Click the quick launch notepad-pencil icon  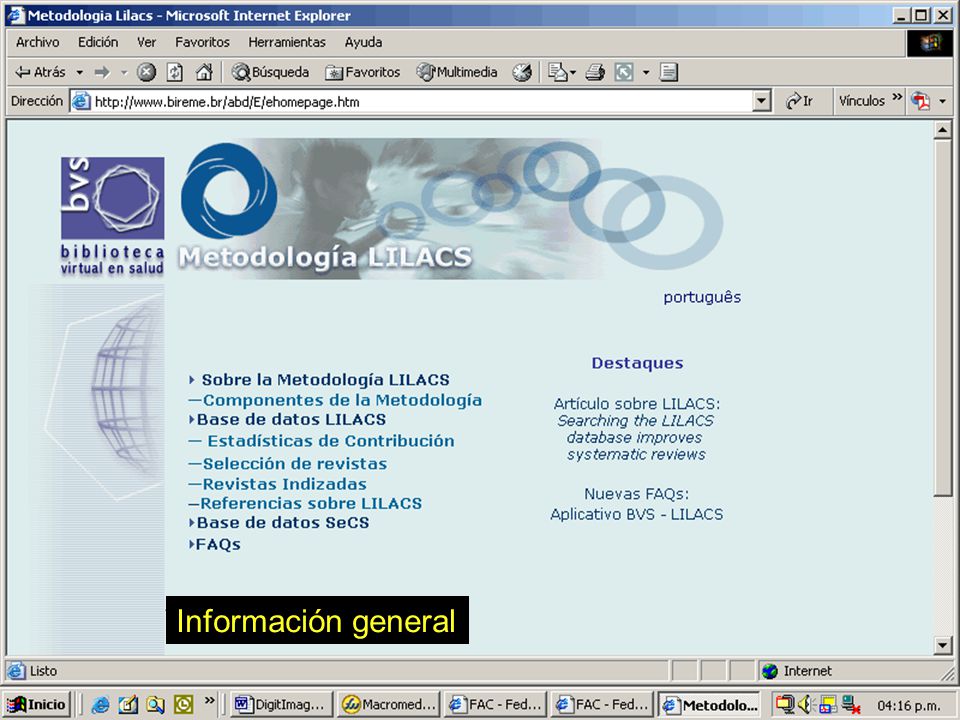128,705
